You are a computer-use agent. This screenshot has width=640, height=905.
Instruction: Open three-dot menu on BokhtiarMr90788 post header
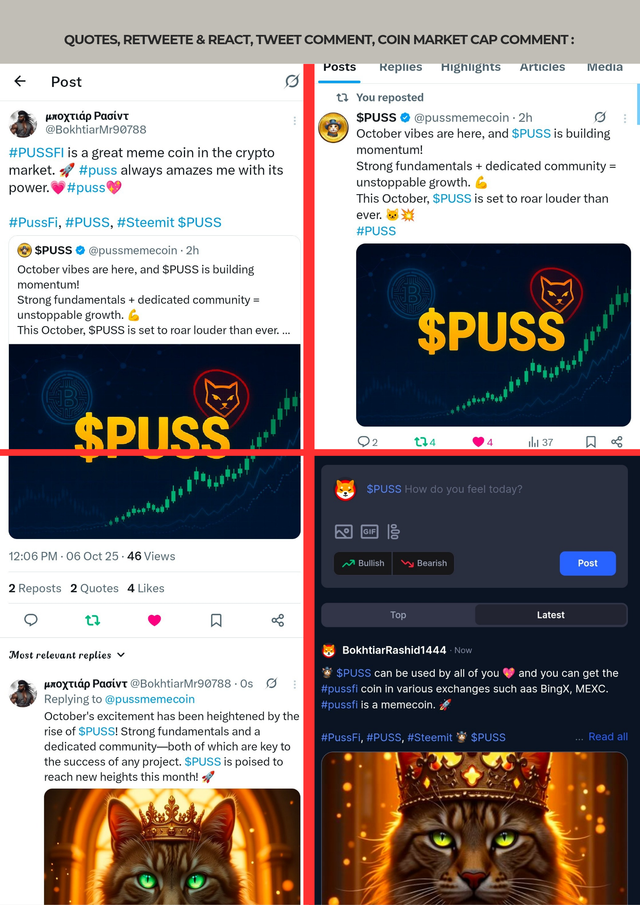click(294, 121)
